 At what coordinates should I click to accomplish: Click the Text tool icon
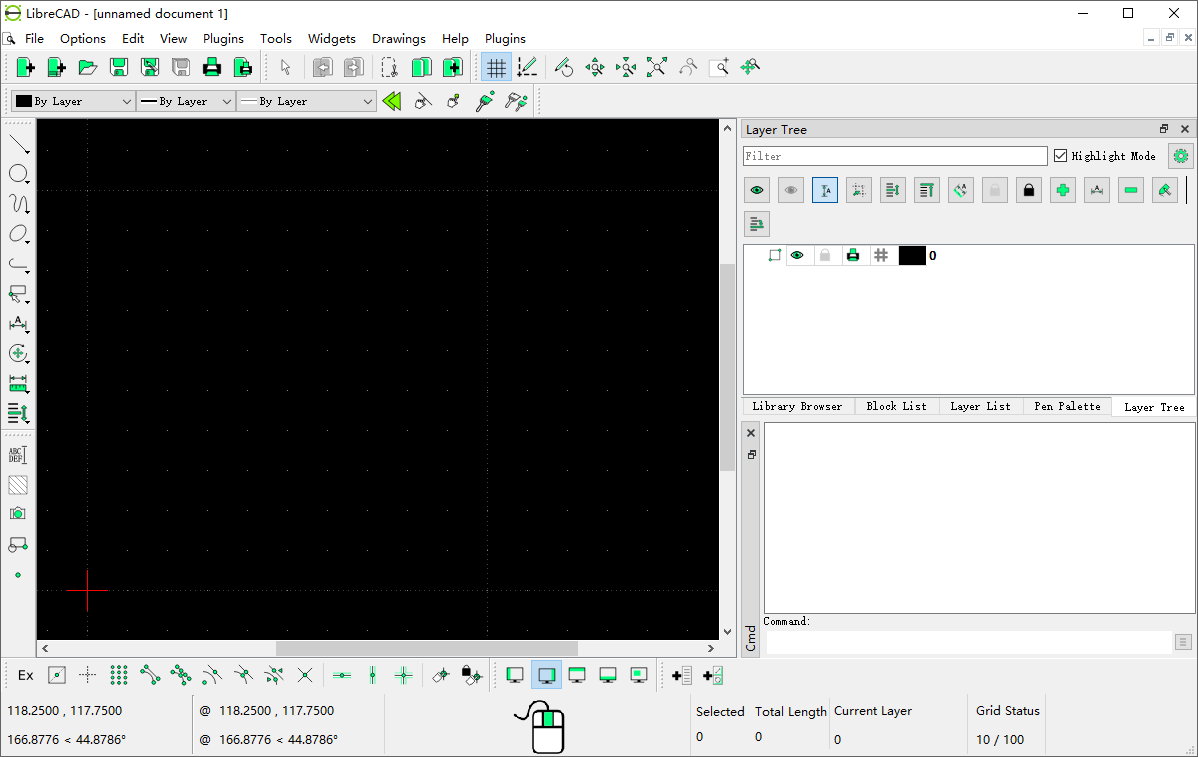coord(18,455)
